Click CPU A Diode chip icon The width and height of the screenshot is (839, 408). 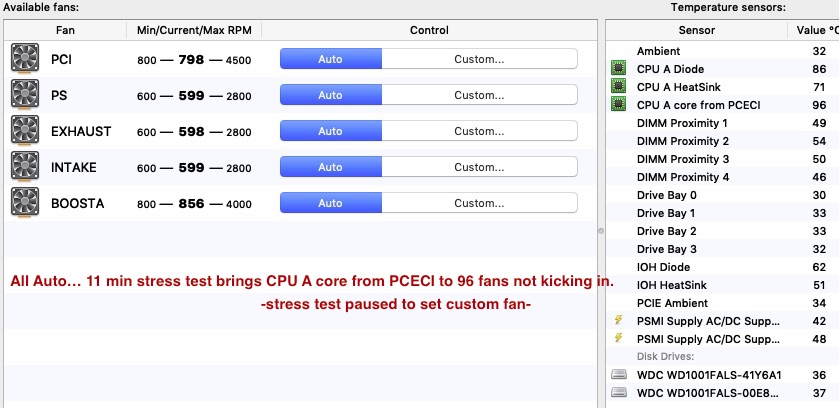[x=619, y=68]
